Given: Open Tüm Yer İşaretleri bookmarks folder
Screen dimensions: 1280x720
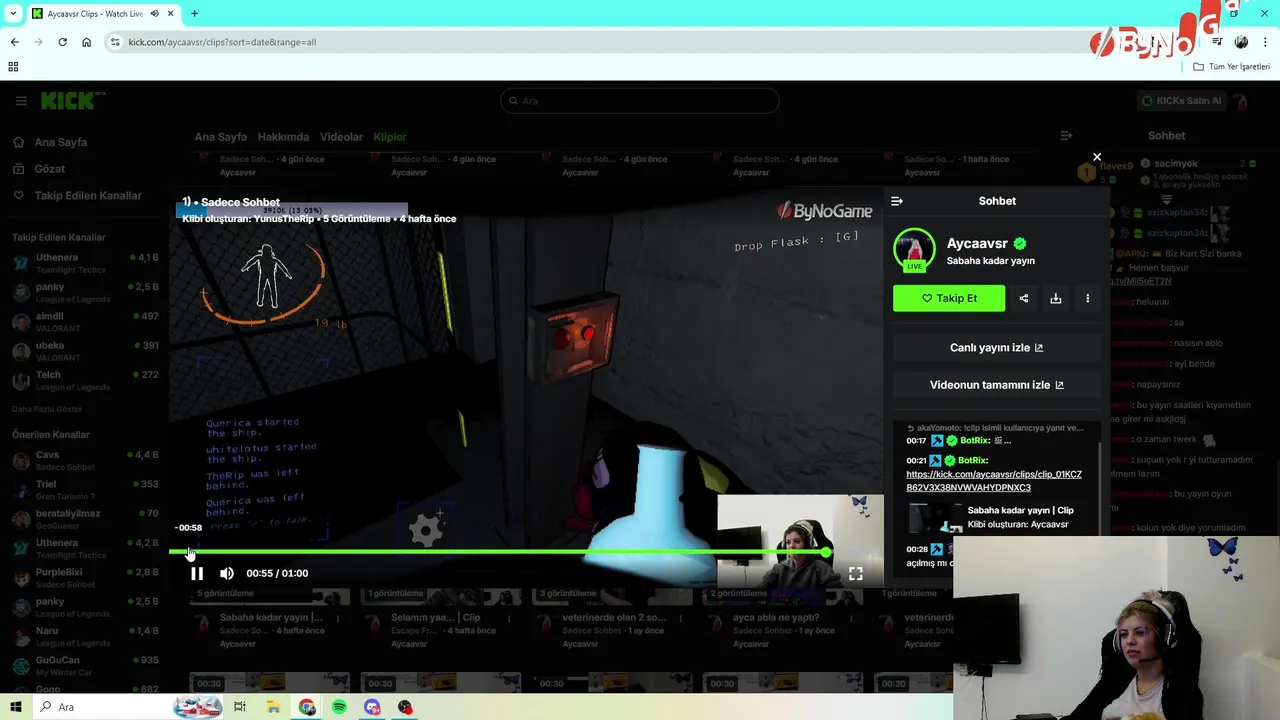Looking at the screenshot, I should click(1232, 67).
